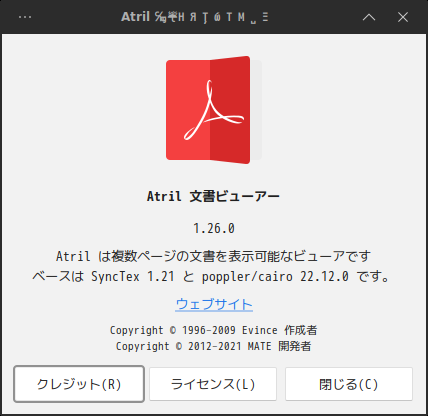428x416 pixels.
Task: Show the ライセンス(L) license text
Action: click(213, 384)
